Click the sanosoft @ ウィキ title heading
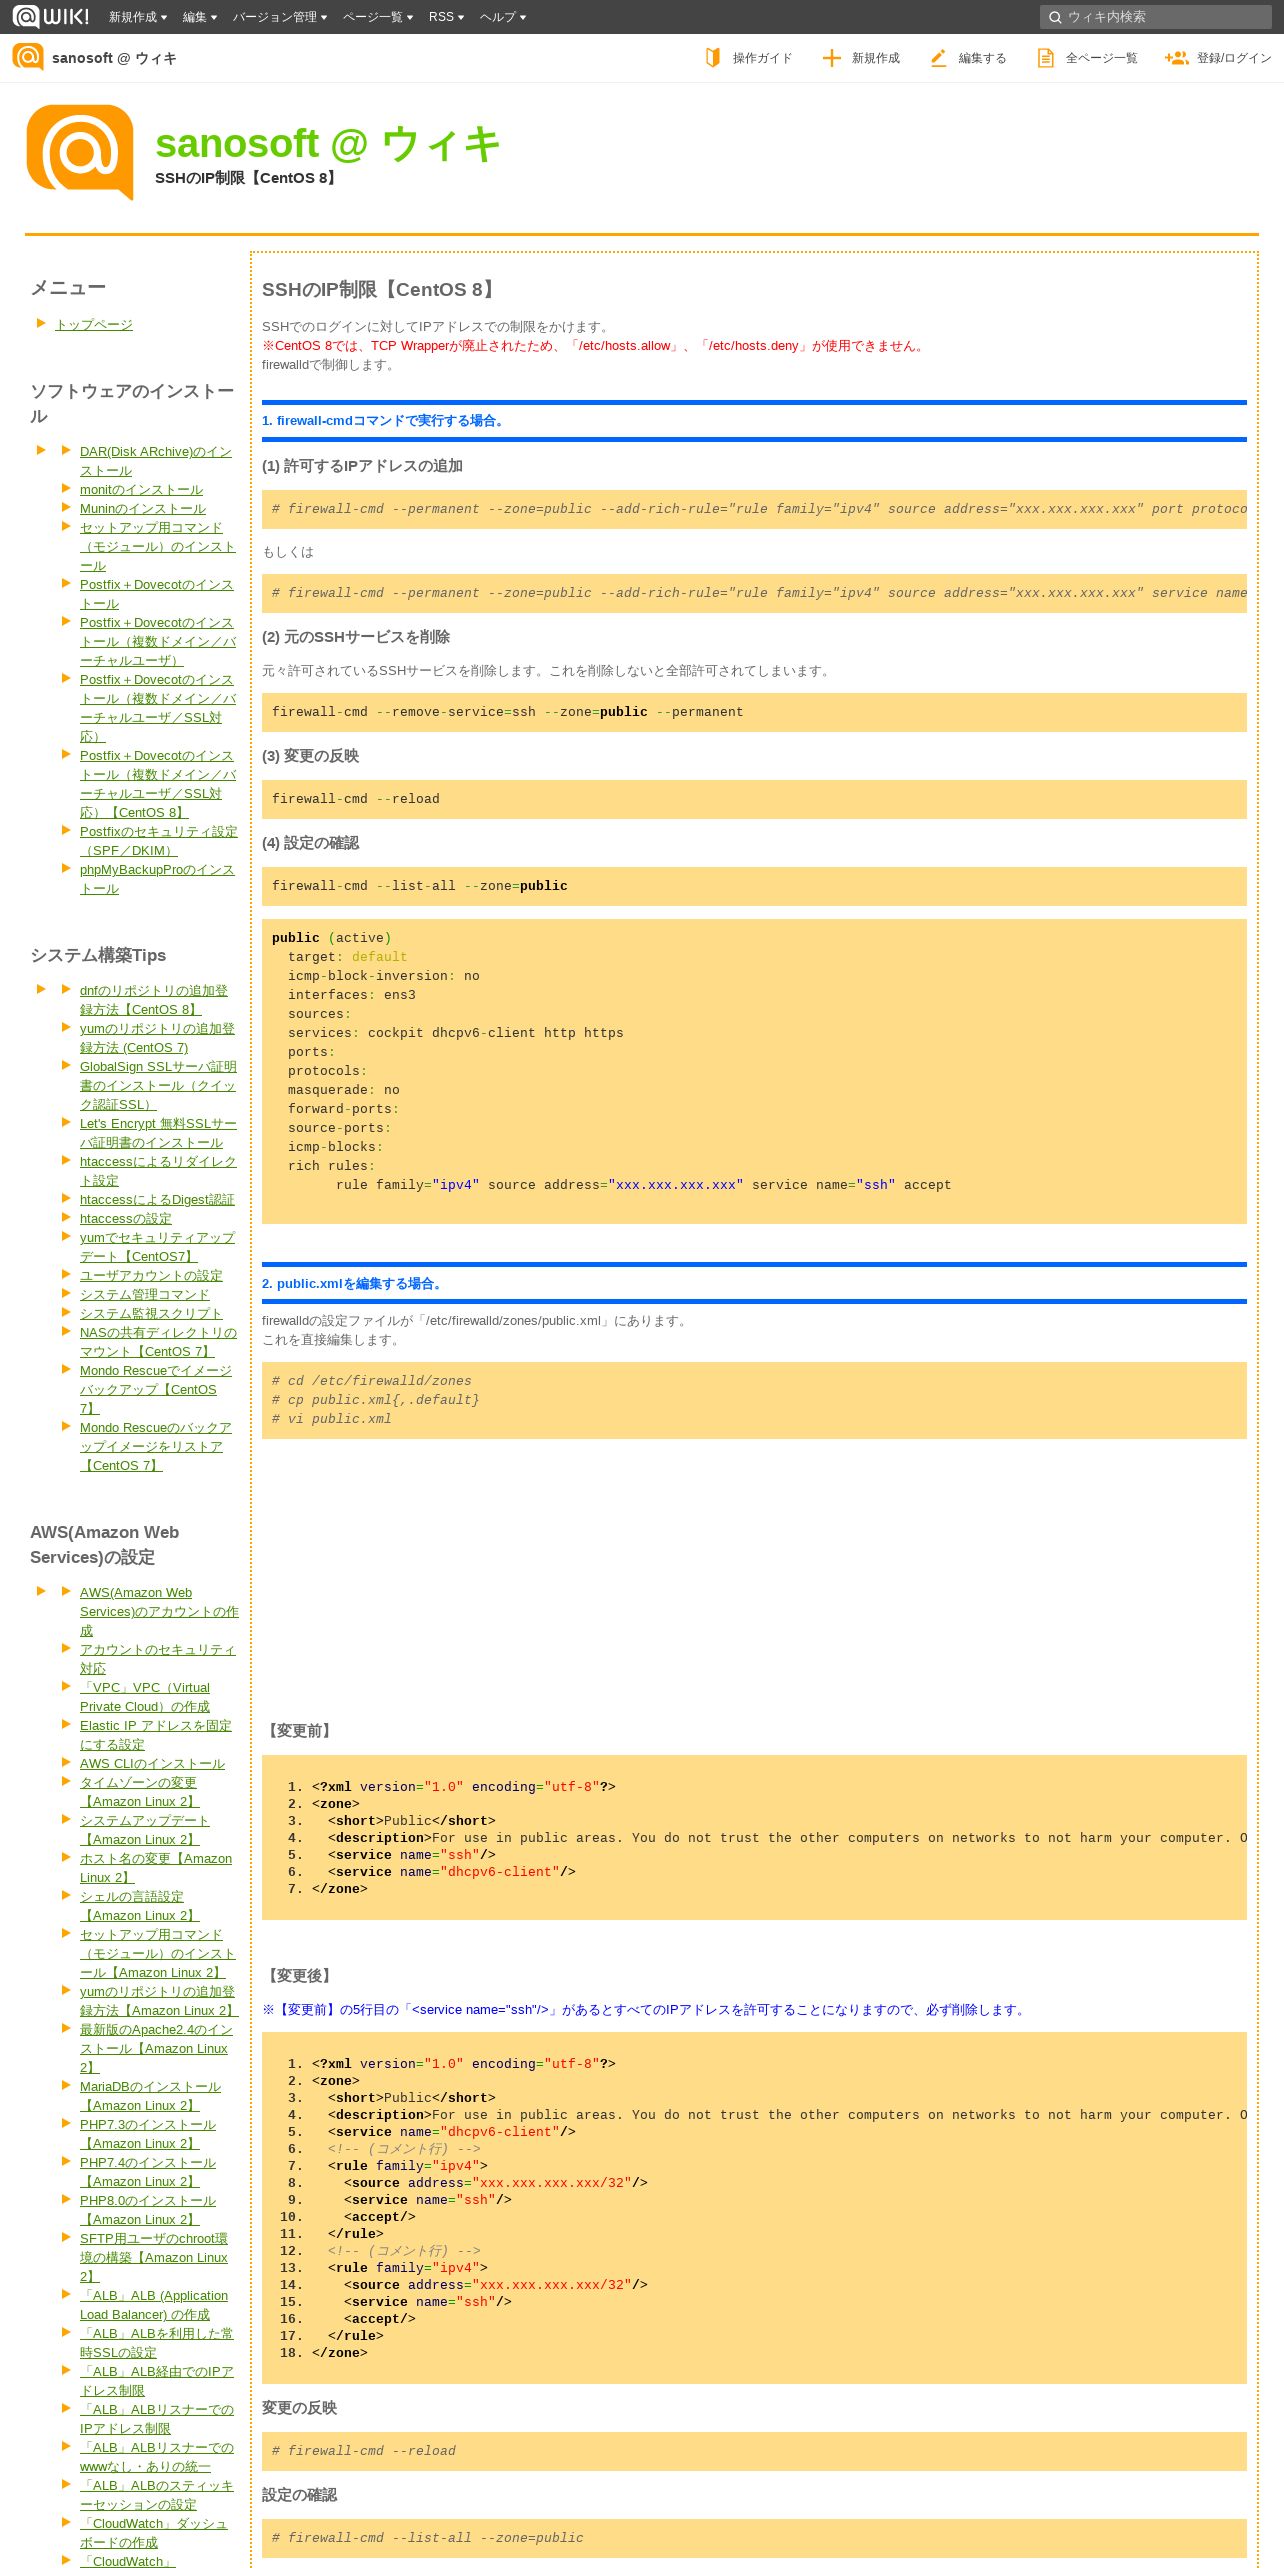The height and width of the screenshot is (2568, 1284). pyautogui.click(x=328, y=143)
